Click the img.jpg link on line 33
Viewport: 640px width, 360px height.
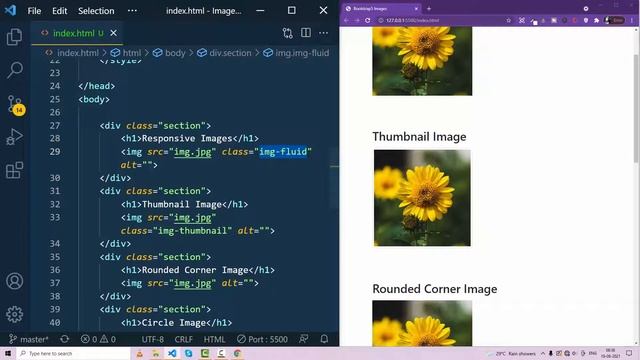[x=193, y=218]
